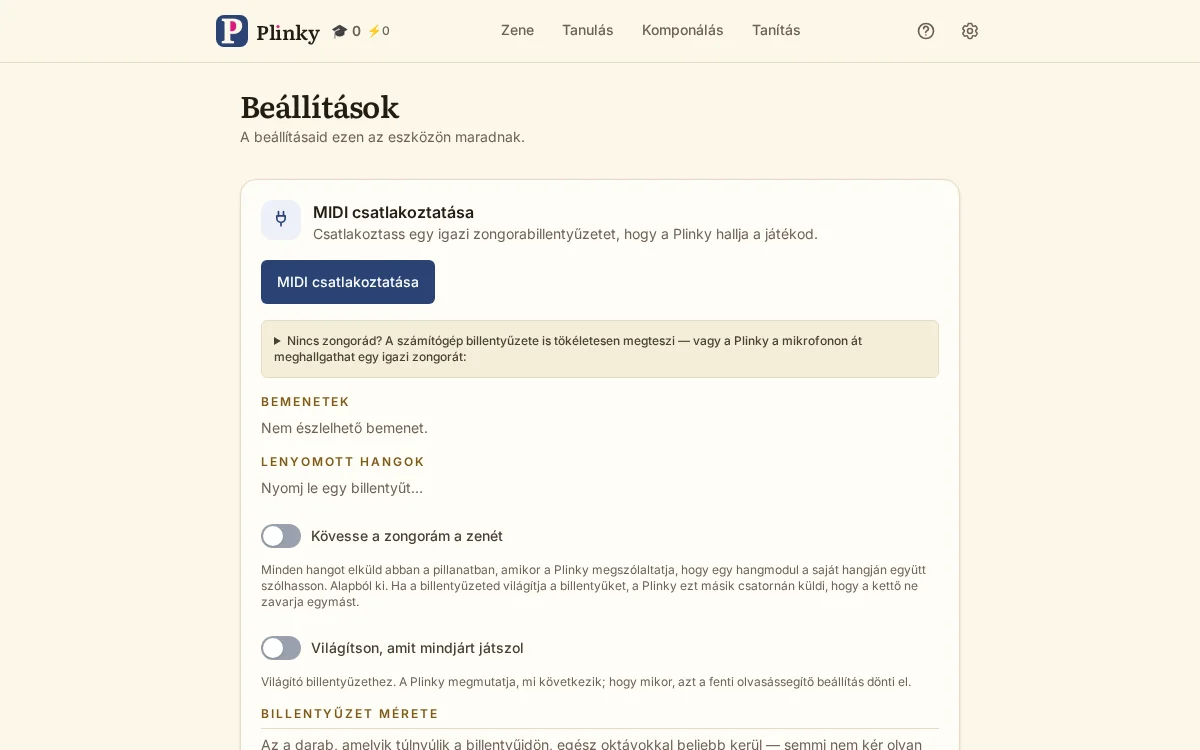
Task: Expand the "Nincs zongorád?" disclosure triangle
Action: tap(278, 341)
